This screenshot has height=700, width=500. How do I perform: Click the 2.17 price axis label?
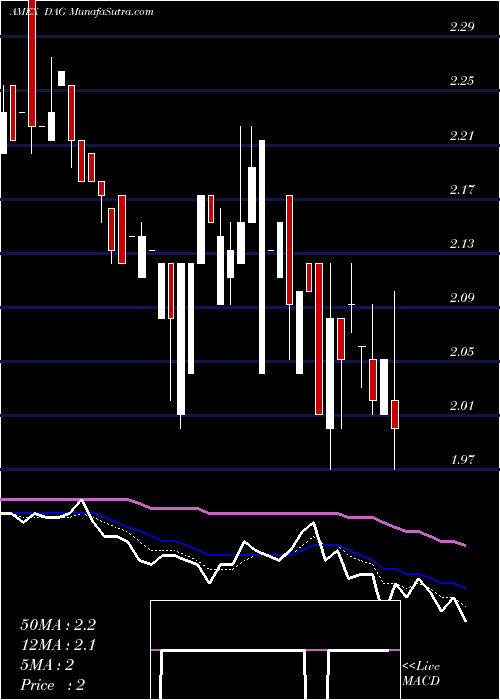462,189
